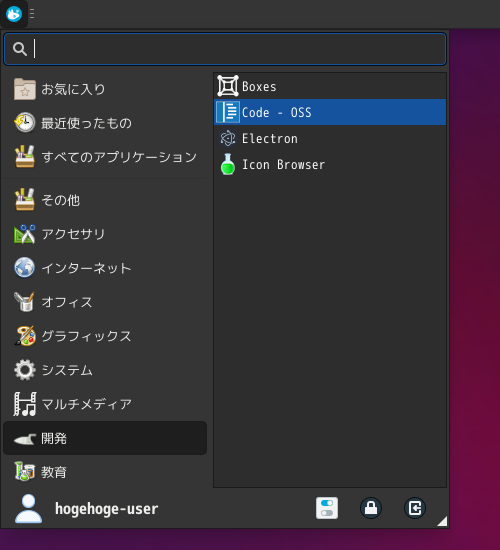The width and height of the screenshot is (500, 550).
Task: Open the settings toggle switches icon
Action: 327,508
